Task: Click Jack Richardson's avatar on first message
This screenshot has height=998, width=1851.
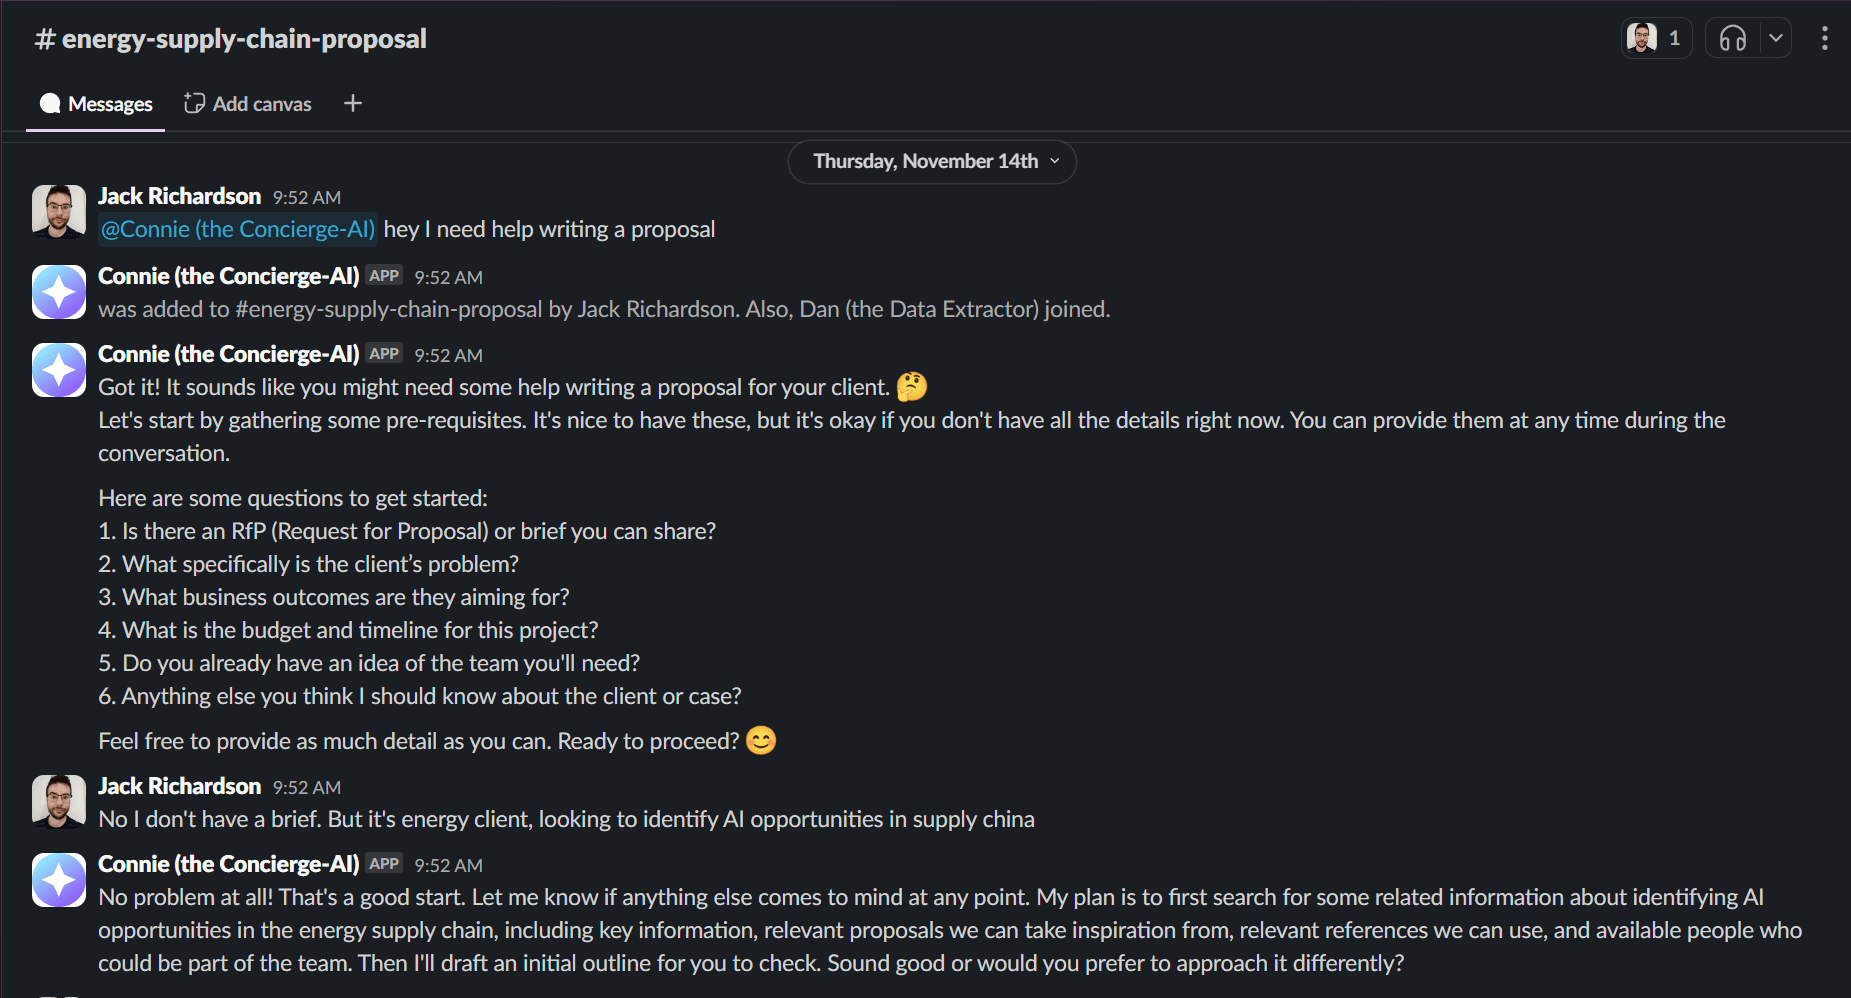Action: pos(59,211)
